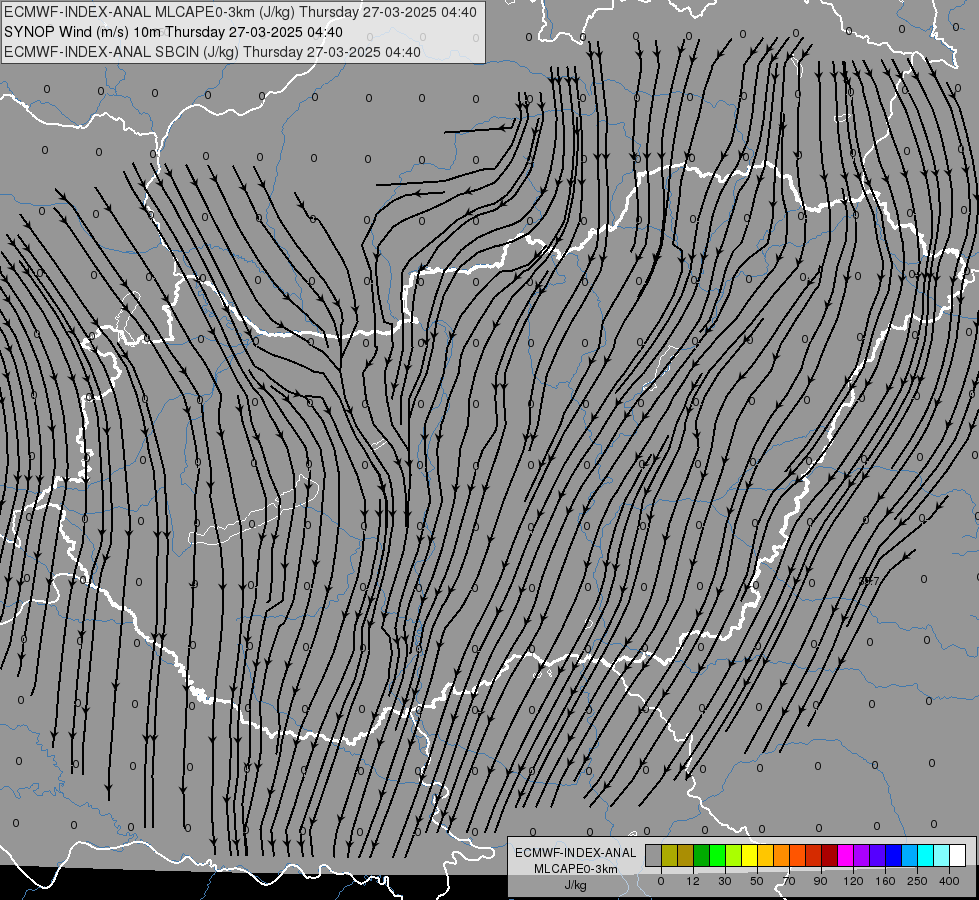Image resolution: width=979 pixels, height=900 pixels.
Task: Click the legend label 'MLCAPE0-3km'
Action: pyautogui.click(x=576, y=869)
